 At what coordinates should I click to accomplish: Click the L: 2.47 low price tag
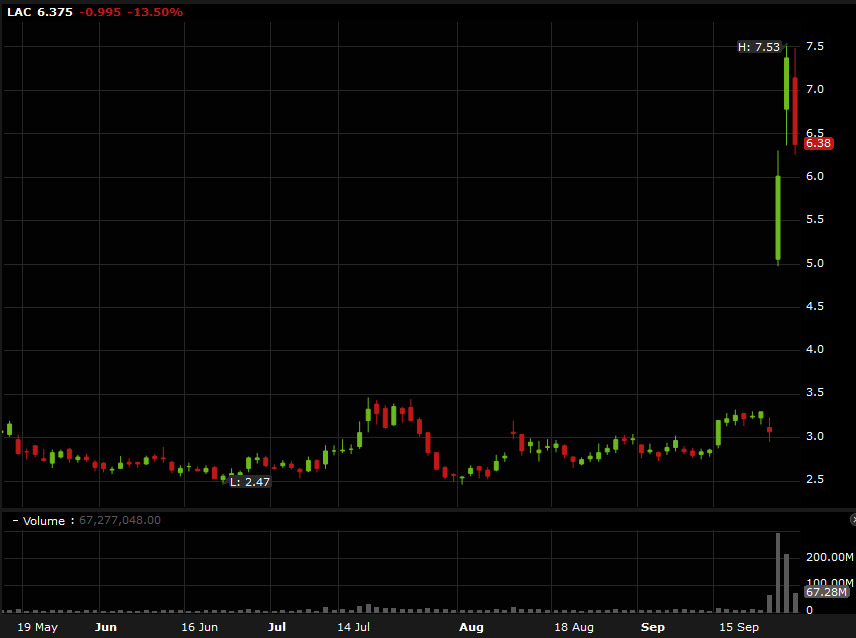(251, 482)
